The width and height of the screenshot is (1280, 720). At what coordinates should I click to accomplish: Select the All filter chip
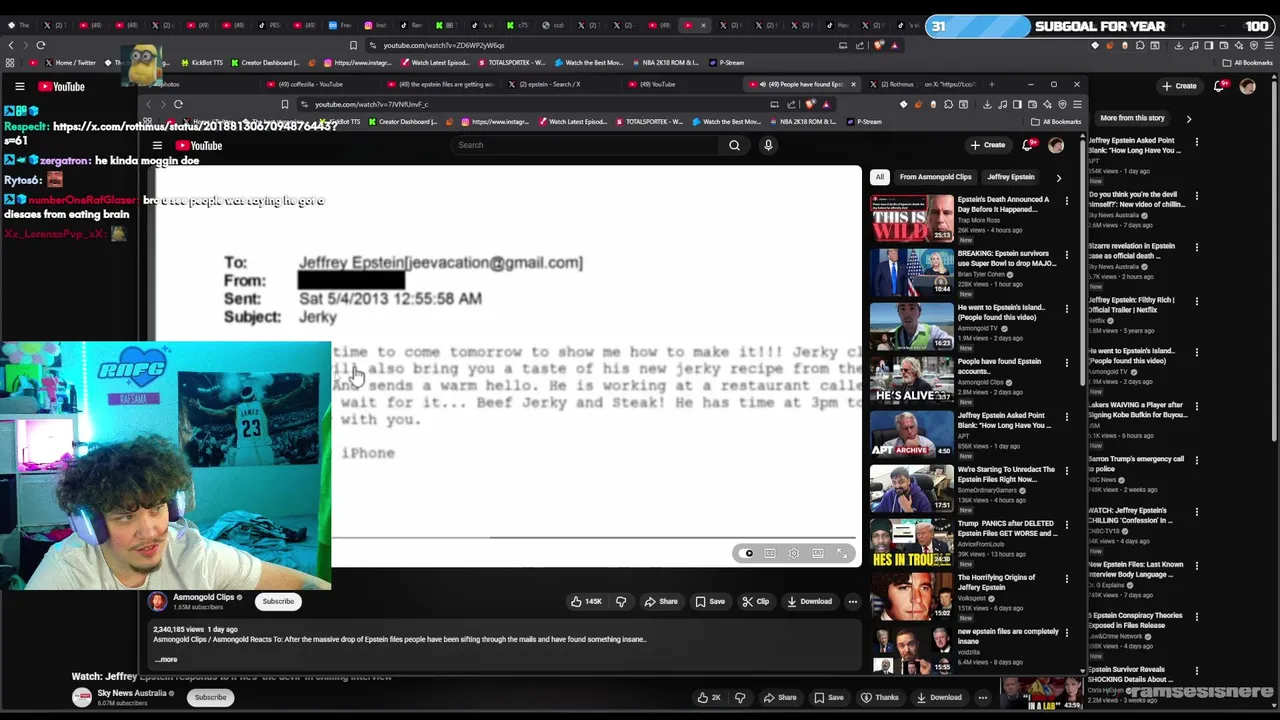click(x=880, y=177)
